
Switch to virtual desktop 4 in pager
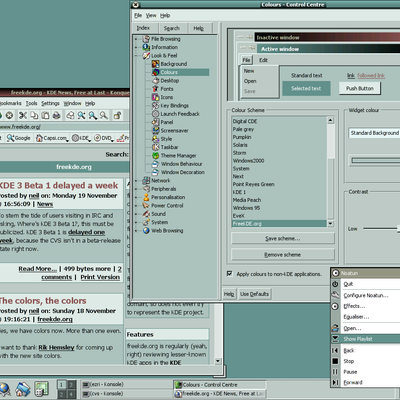coord(71,394)
